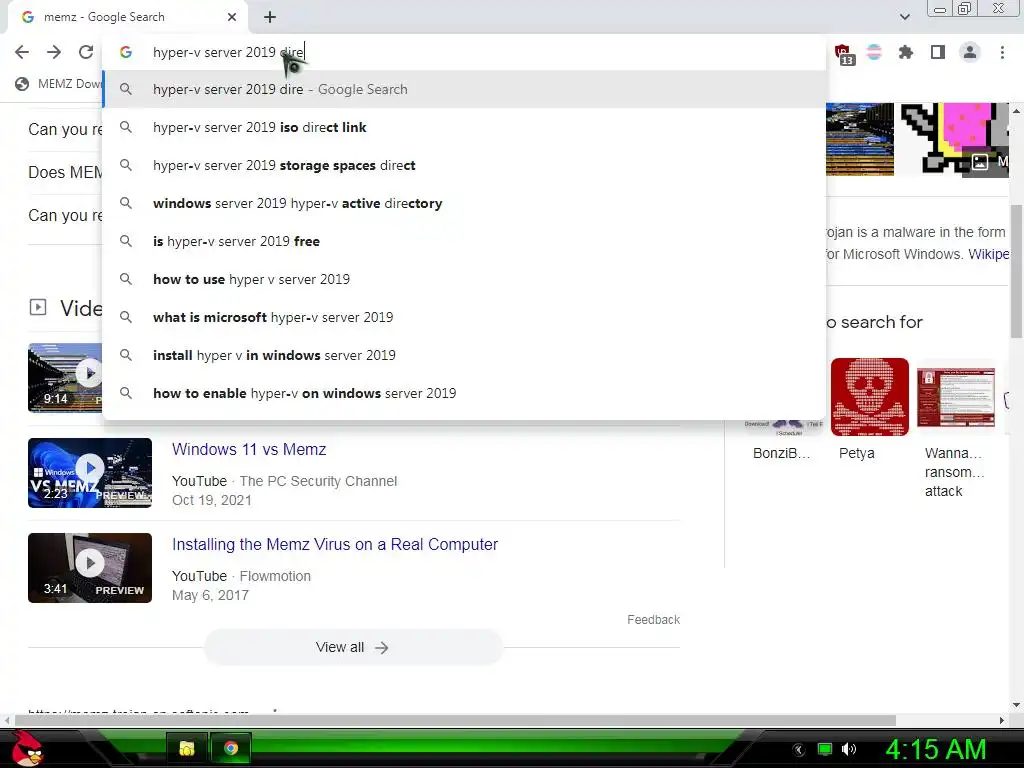The height and width of the screenshot is (768, 1024).
Task: Choose 'install hyper v in windows server 2019'
Action: (464, 355)
